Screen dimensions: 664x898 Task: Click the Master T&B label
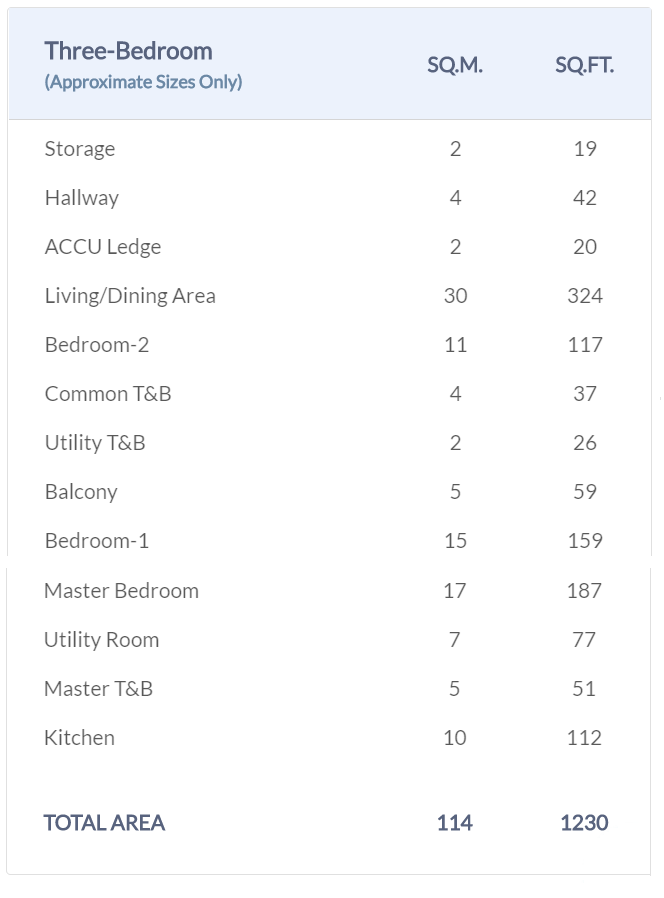click(x=98, y=689)
